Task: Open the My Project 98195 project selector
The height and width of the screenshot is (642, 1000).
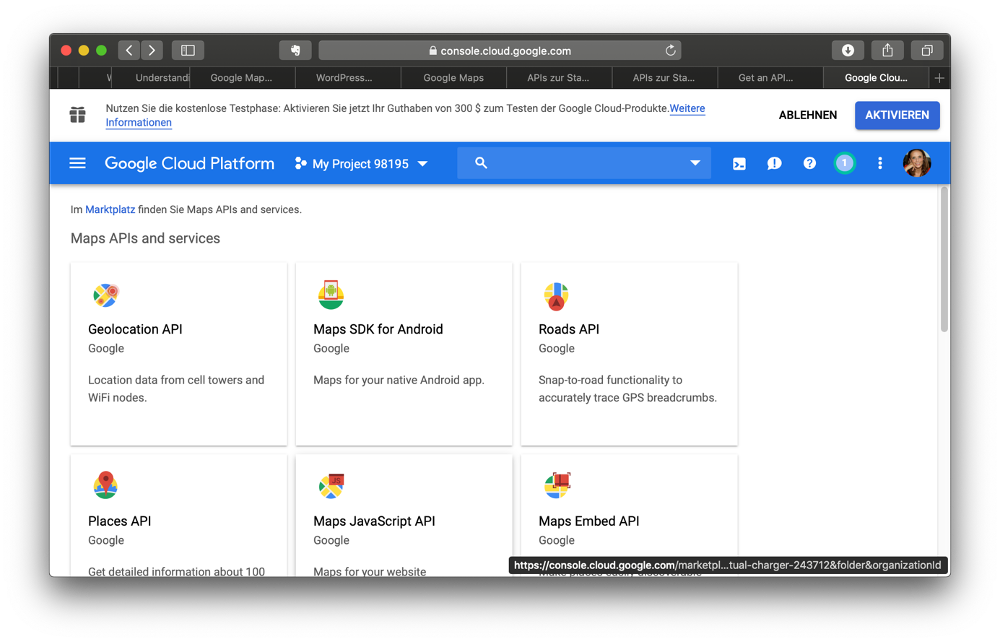Action: 361,164
